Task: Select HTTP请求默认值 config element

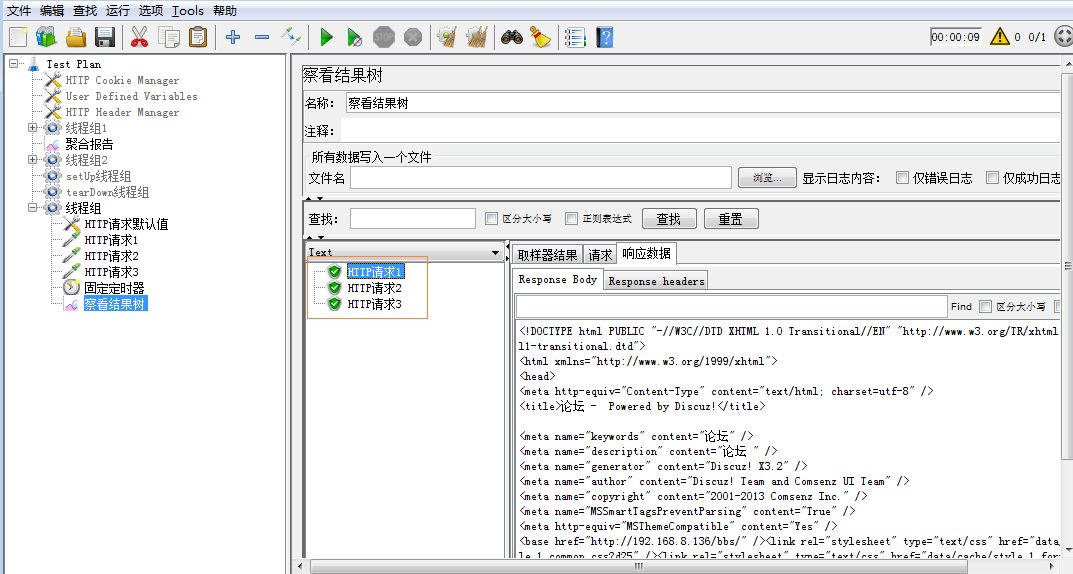Action: pyautogui.click(x=127, y=224)
